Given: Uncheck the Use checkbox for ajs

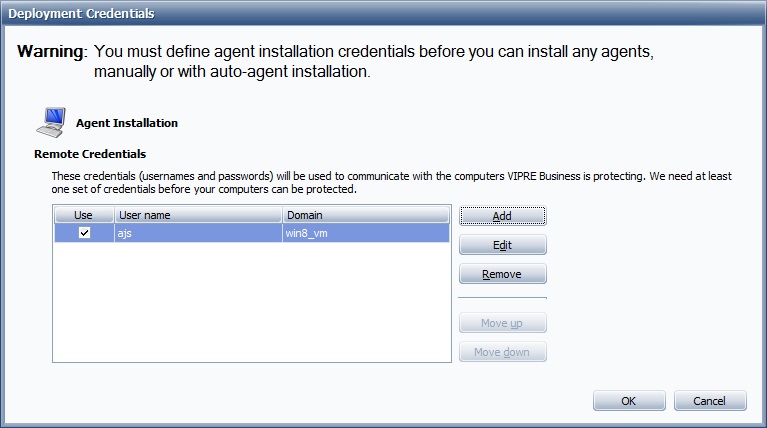Looking at the screenshot, I should 84,232.
